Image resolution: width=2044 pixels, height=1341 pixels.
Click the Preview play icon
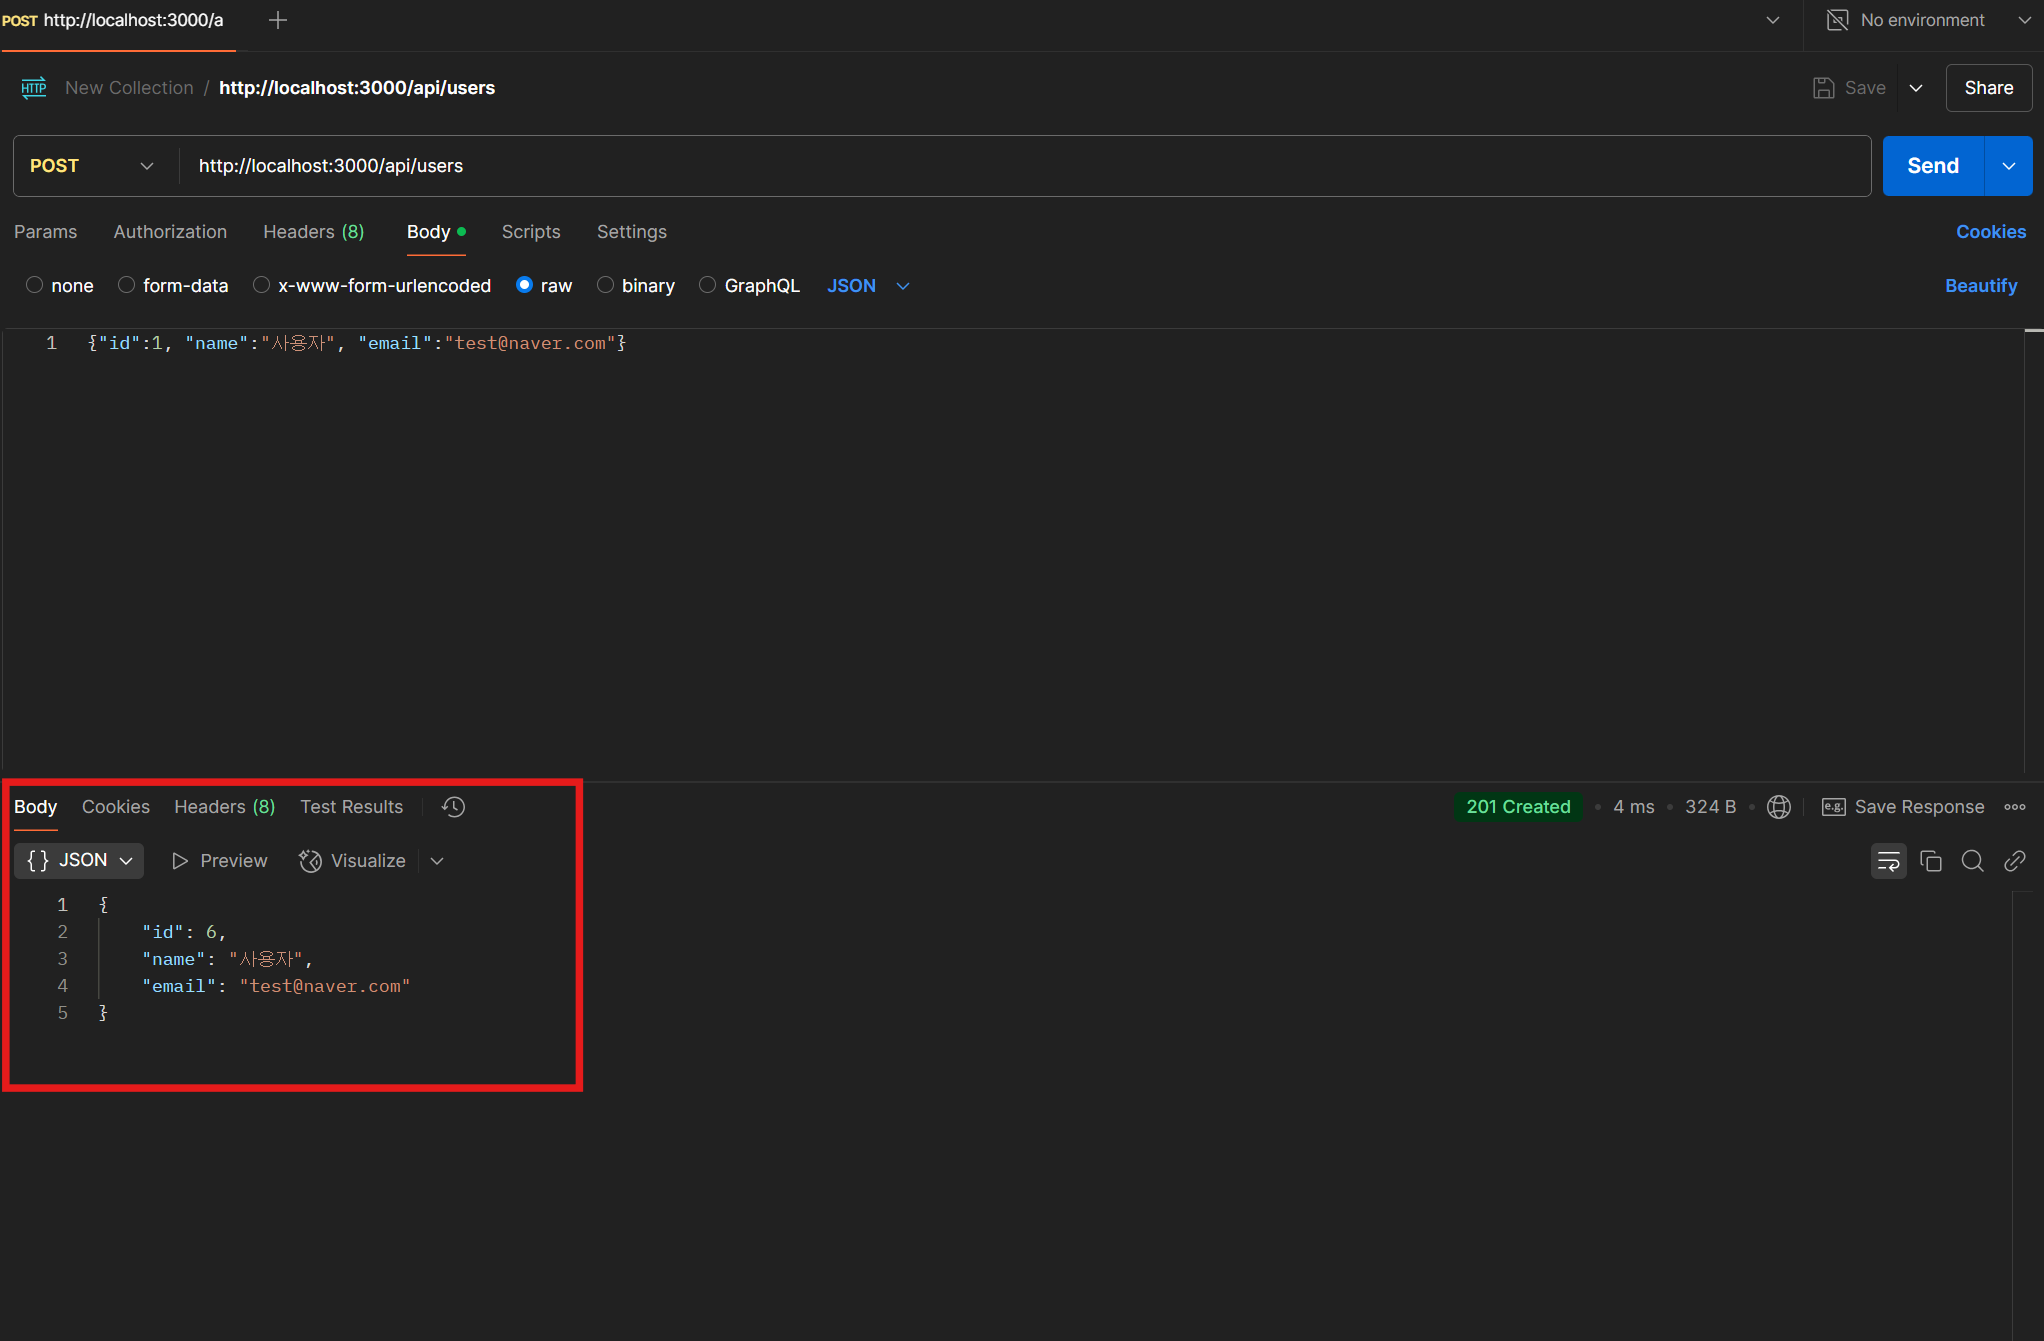[x=180, y=861]
